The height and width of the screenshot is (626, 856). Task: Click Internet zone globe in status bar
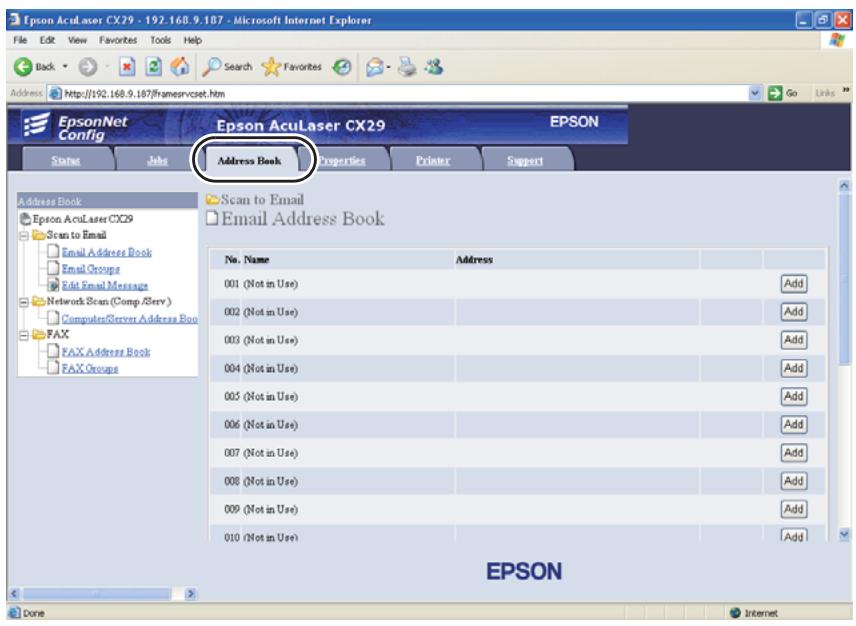pos(735,613)
